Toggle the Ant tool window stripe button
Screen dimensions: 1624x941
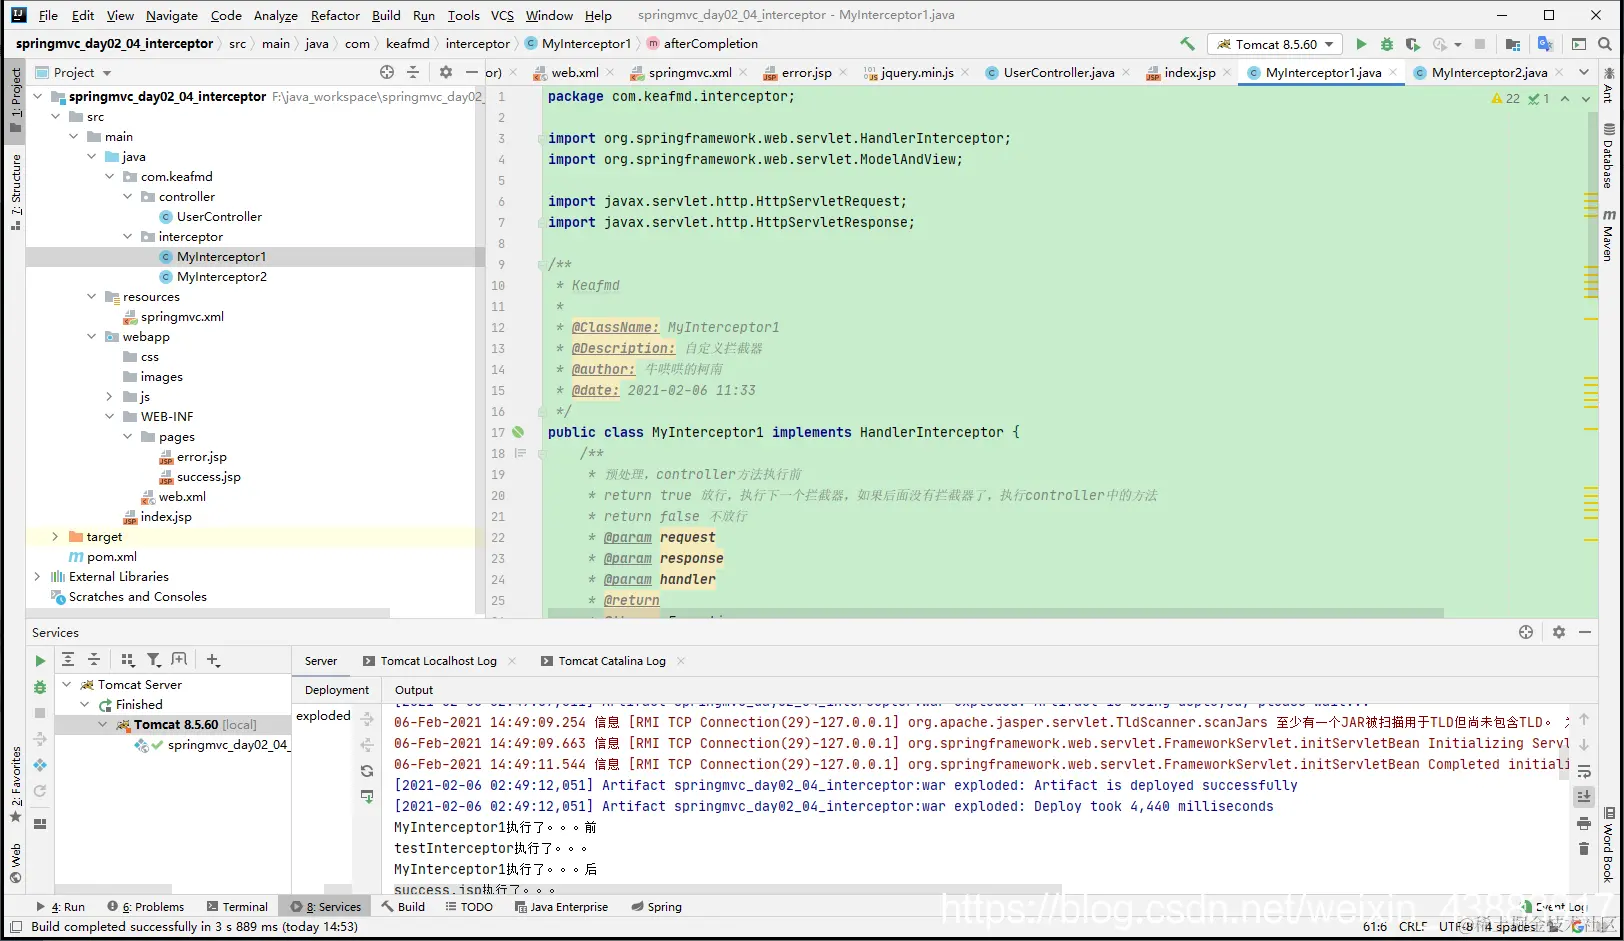1608,86
